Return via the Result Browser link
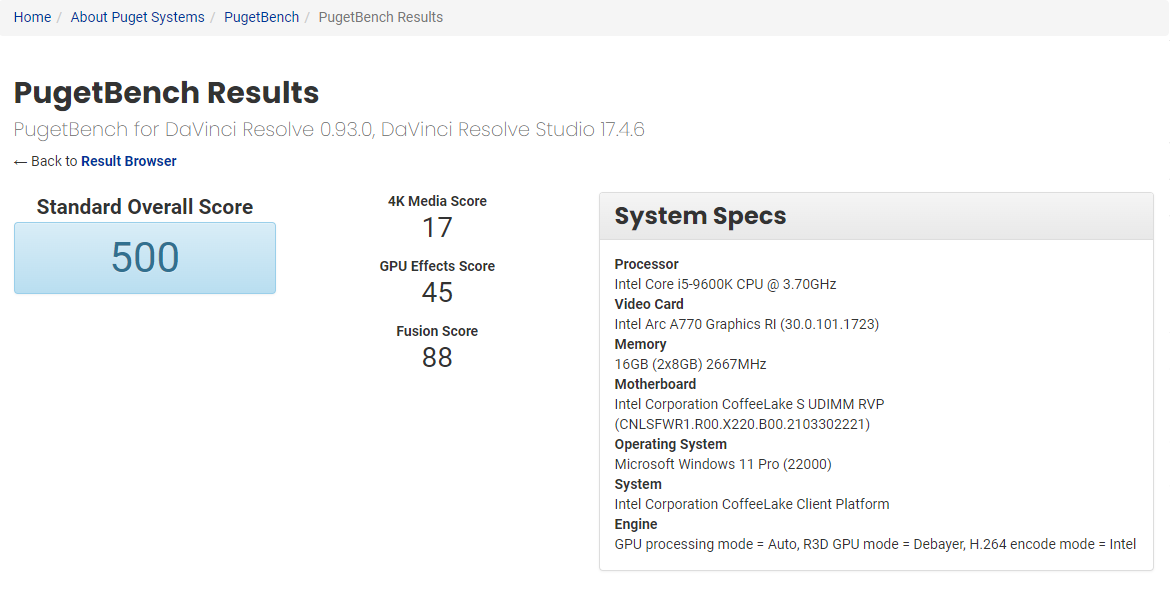The image size is (1170, 597). click(128, 161)
